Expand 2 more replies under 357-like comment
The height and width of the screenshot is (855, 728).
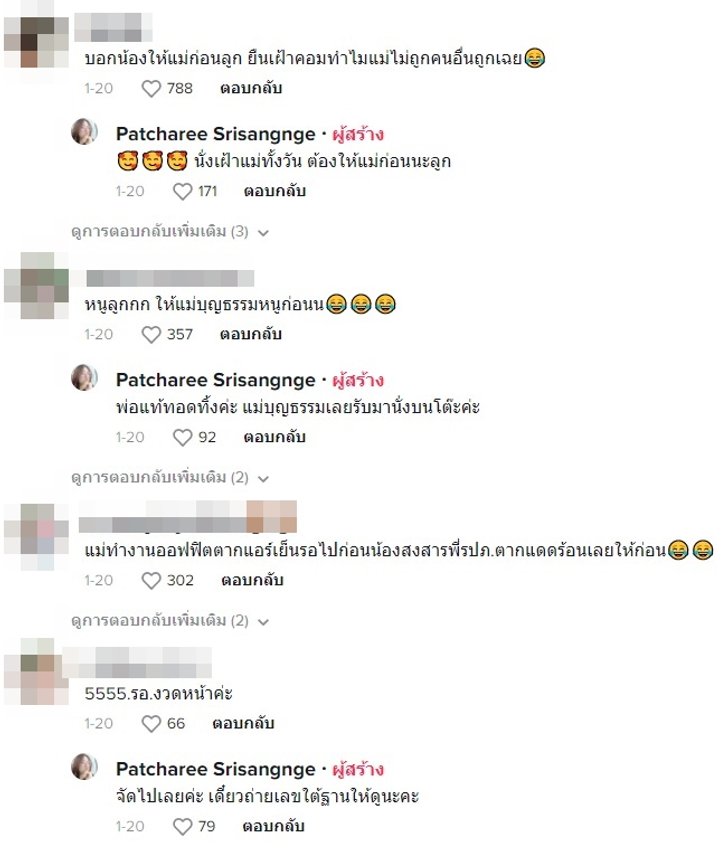(x=170, y=478)
